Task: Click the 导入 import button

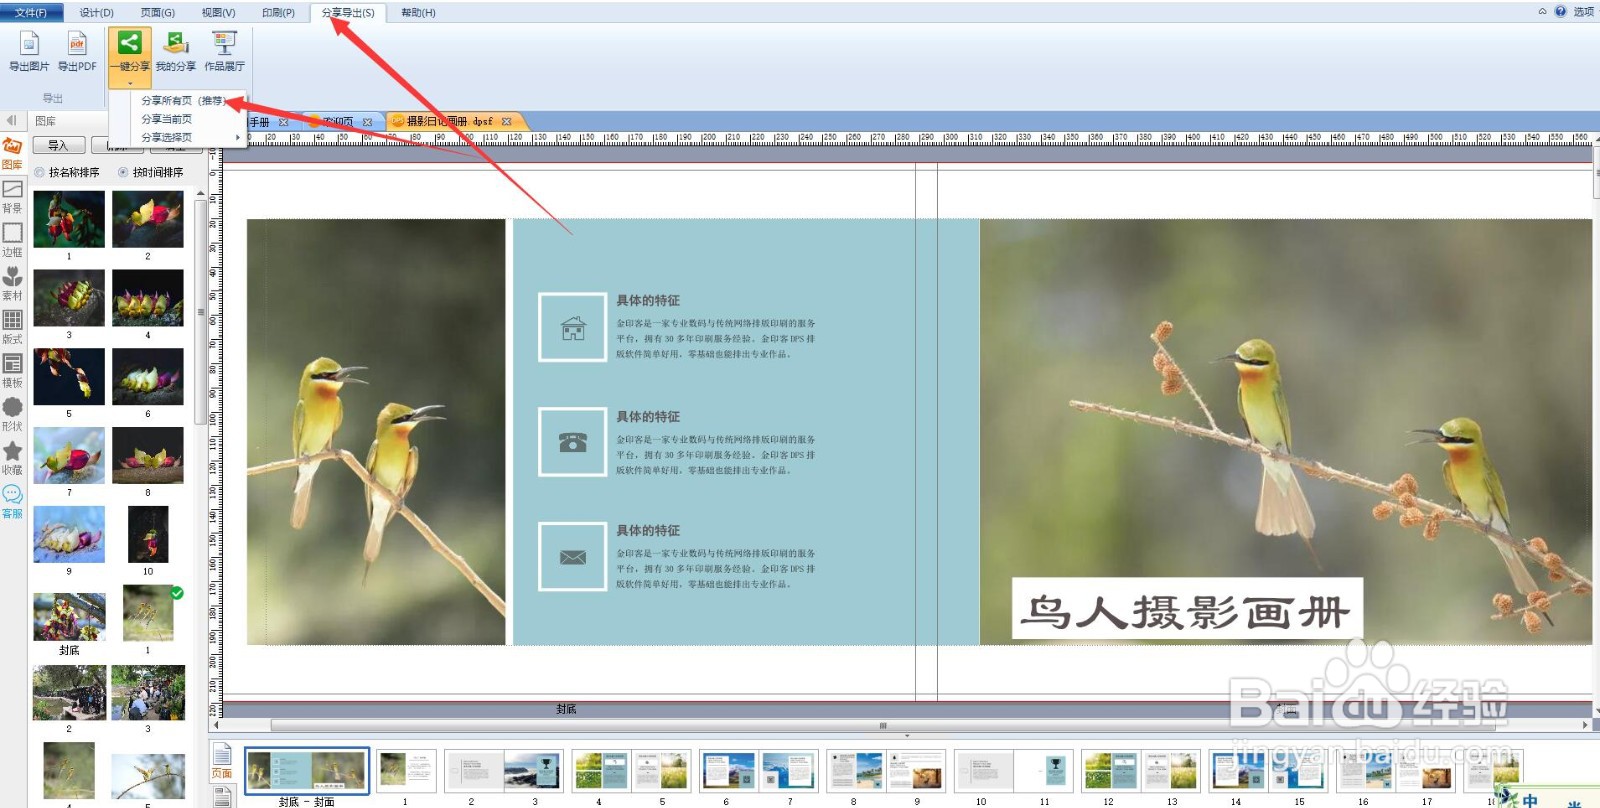Action: (58, 145)
